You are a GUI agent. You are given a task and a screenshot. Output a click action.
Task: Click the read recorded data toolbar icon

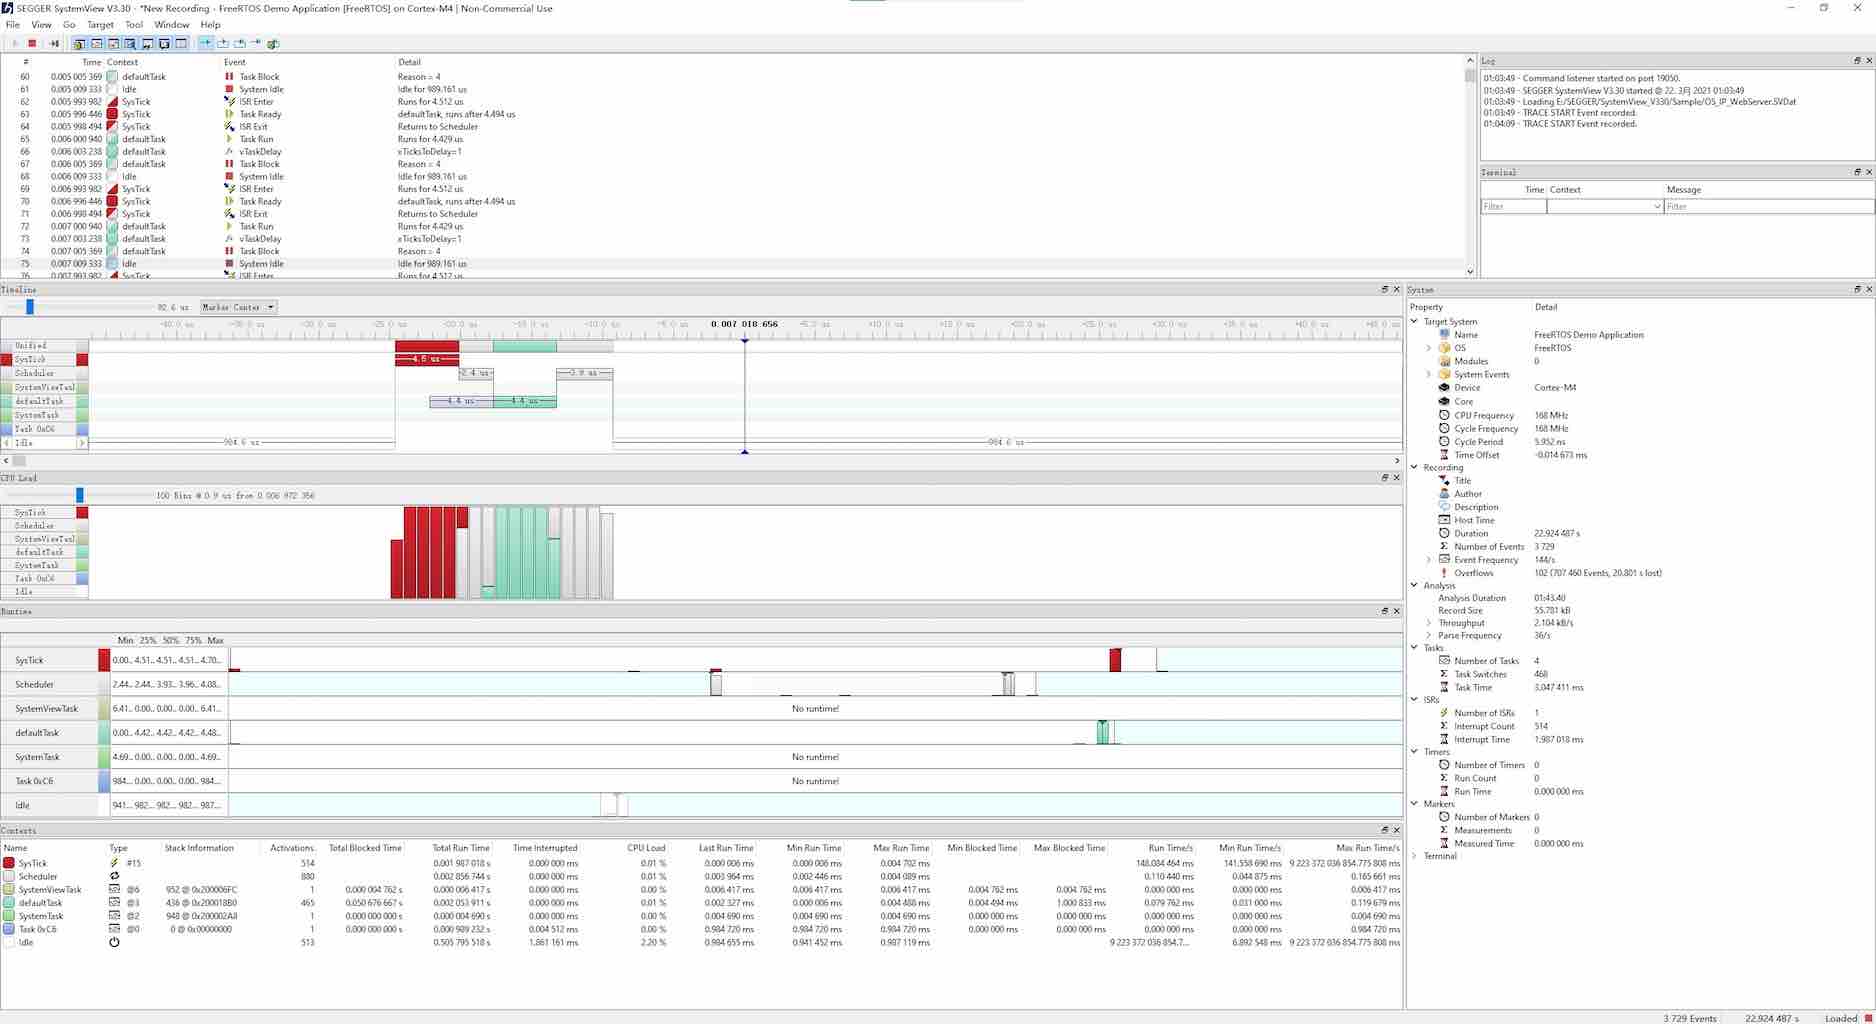pos(54,44)
